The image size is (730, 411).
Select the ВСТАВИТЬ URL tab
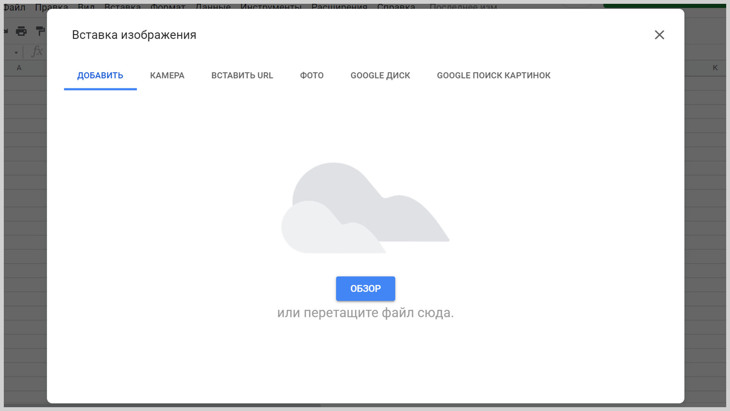tap(242, 76)
